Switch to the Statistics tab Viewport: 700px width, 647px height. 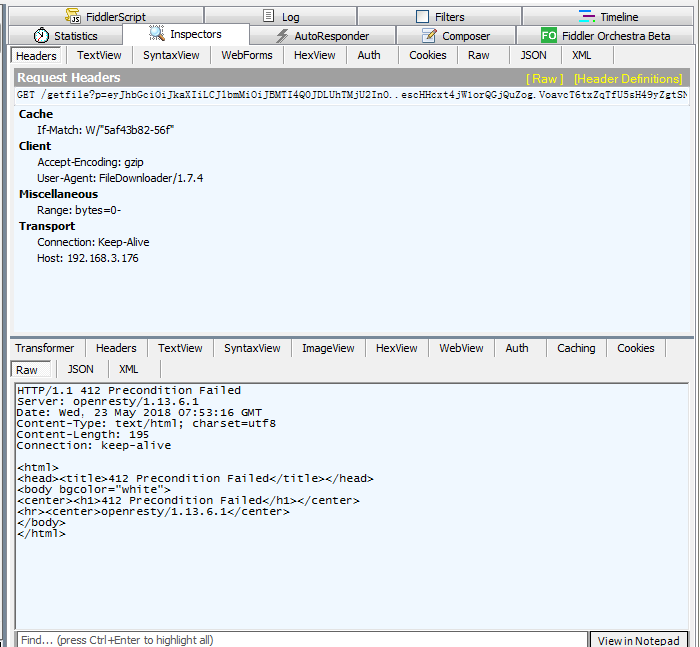click(66, 36)
